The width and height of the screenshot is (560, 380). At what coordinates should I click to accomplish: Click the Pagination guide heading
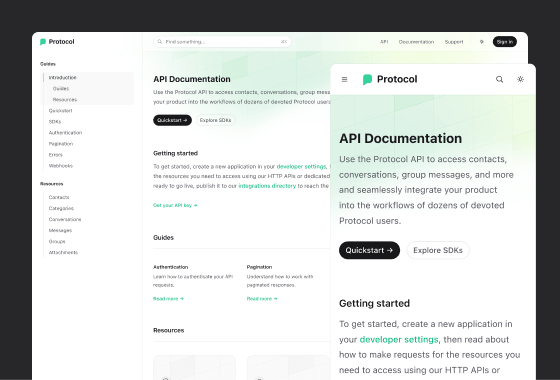[x=259, y=267]
